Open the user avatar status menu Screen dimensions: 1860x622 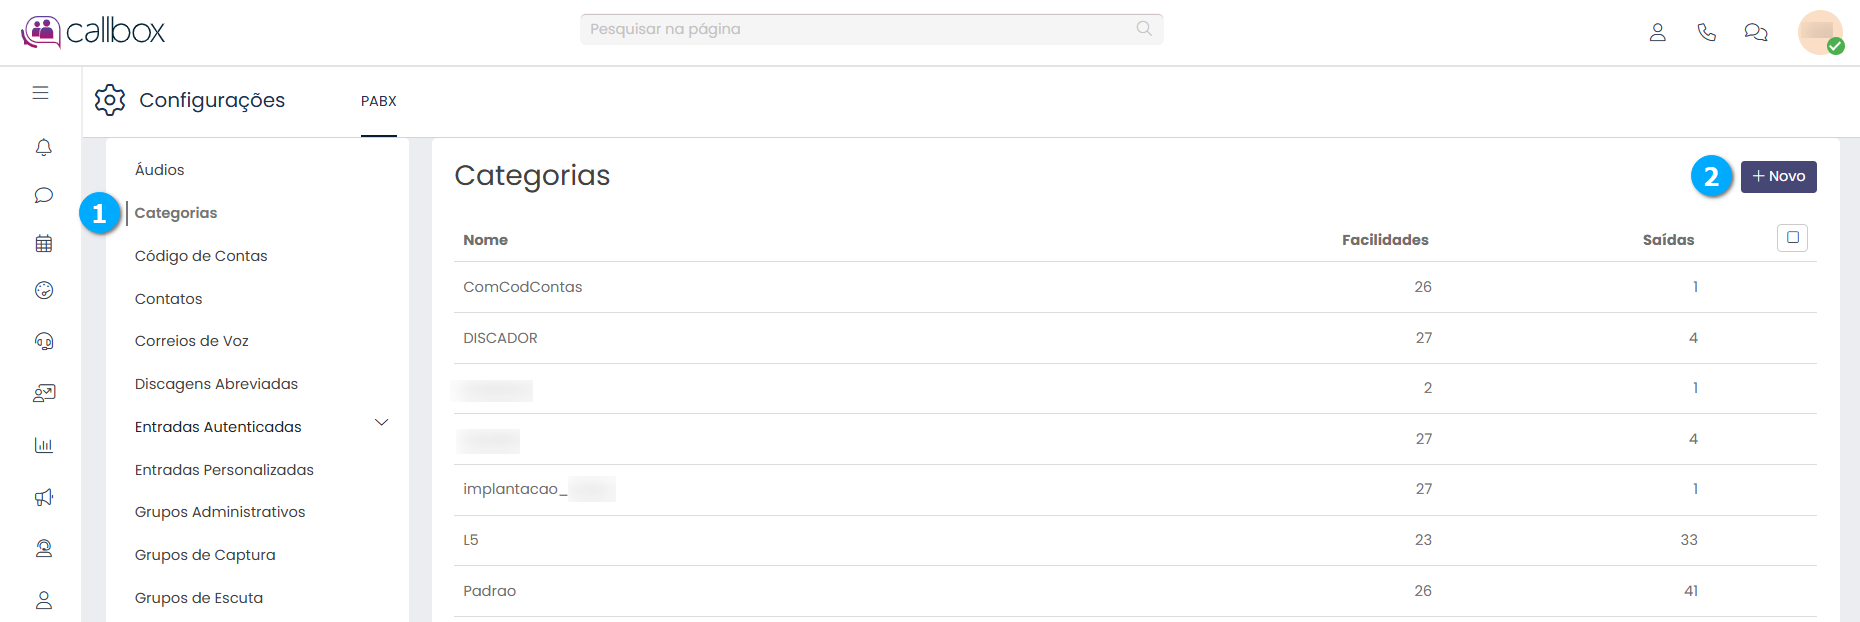(1820, 32)
